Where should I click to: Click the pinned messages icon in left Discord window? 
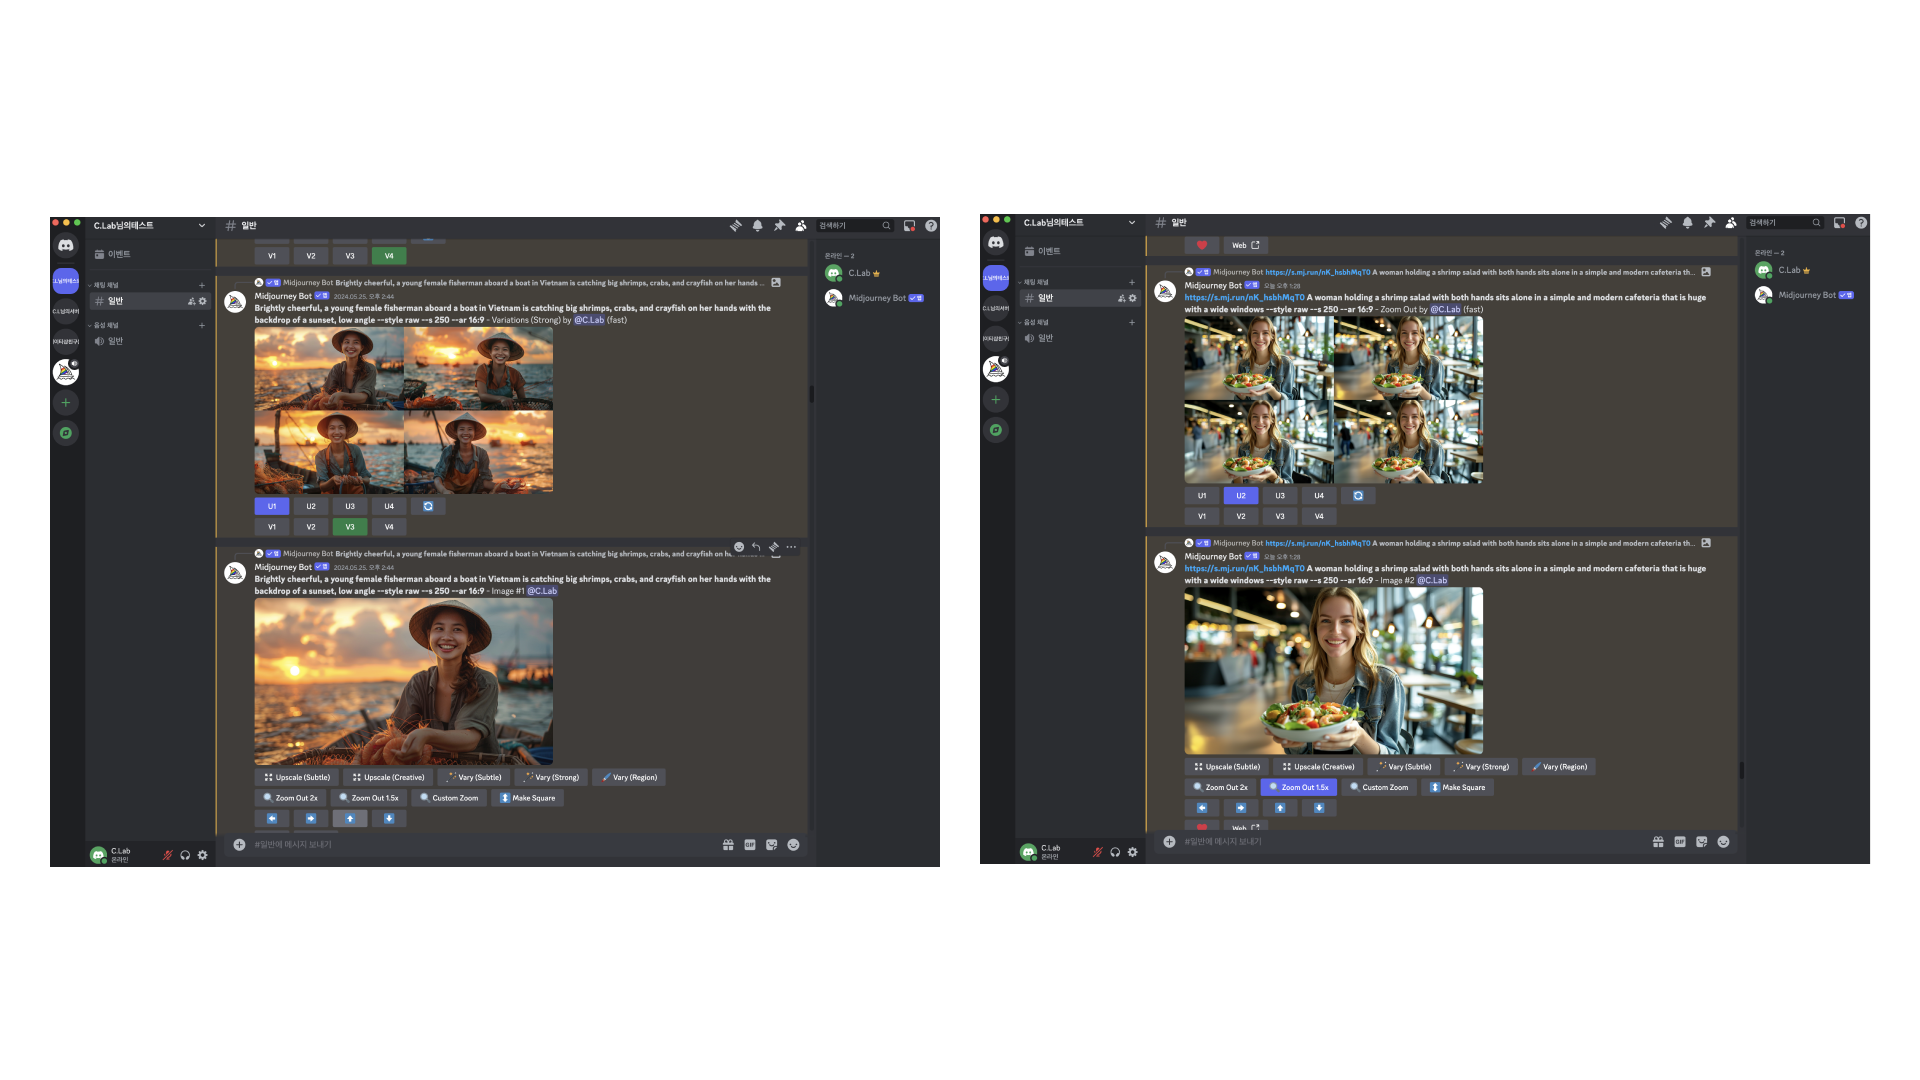click(779, 226)
